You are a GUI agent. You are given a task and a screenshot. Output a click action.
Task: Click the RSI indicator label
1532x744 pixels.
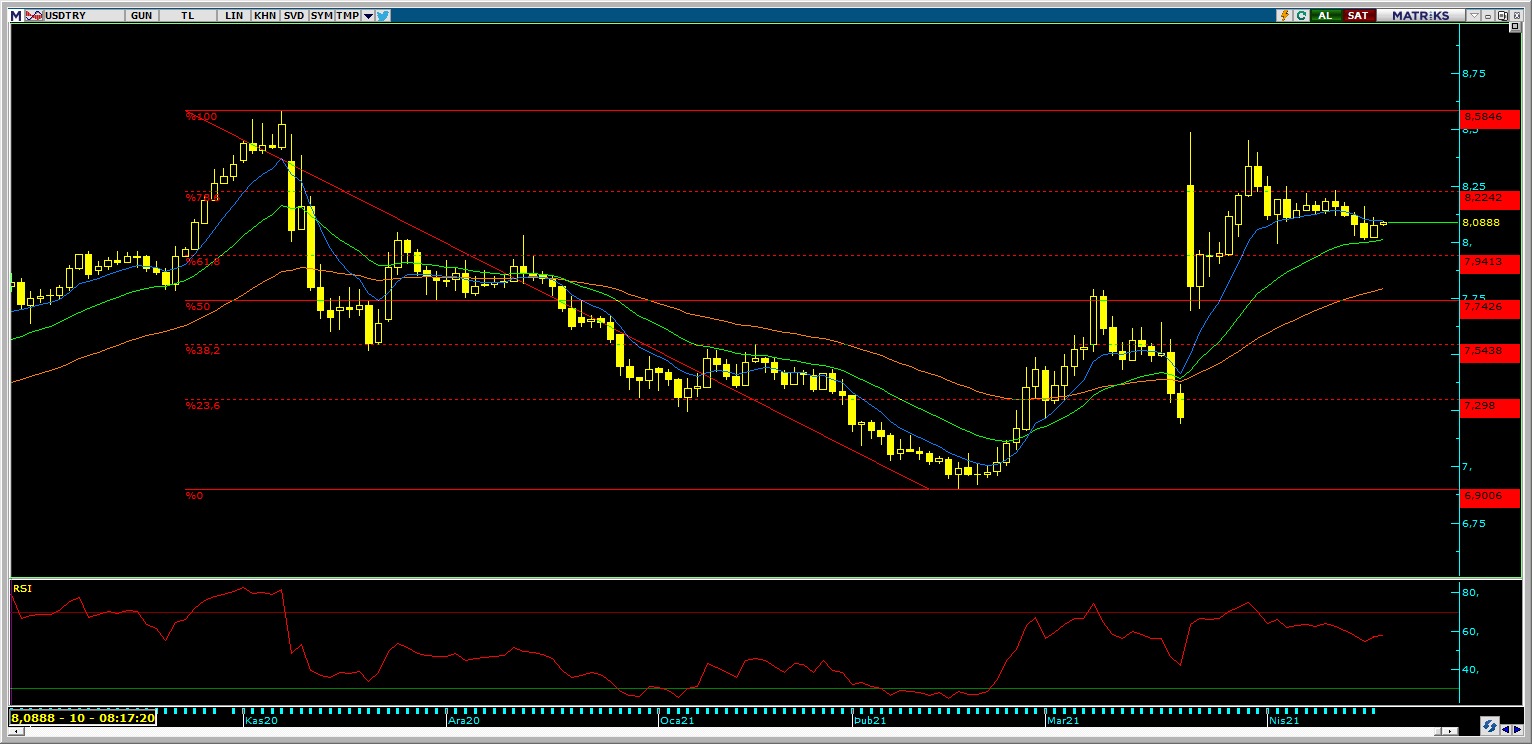coord(22,589)
